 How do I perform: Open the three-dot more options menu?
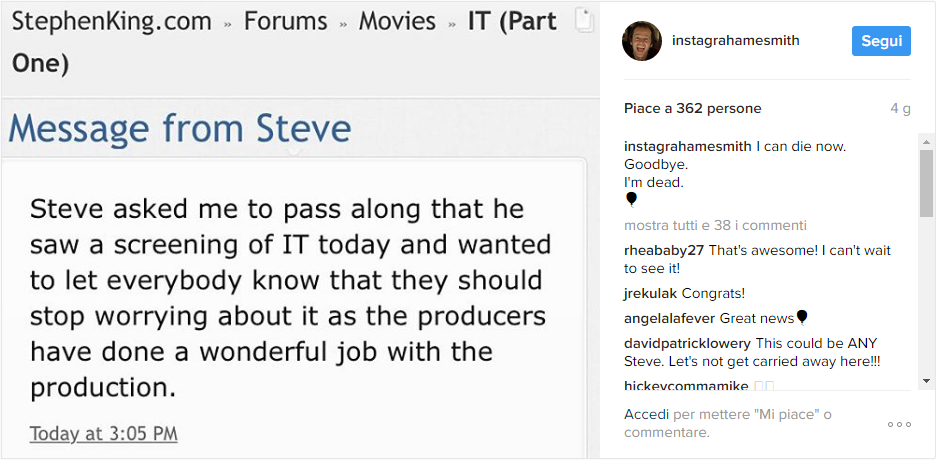[899, 425]
